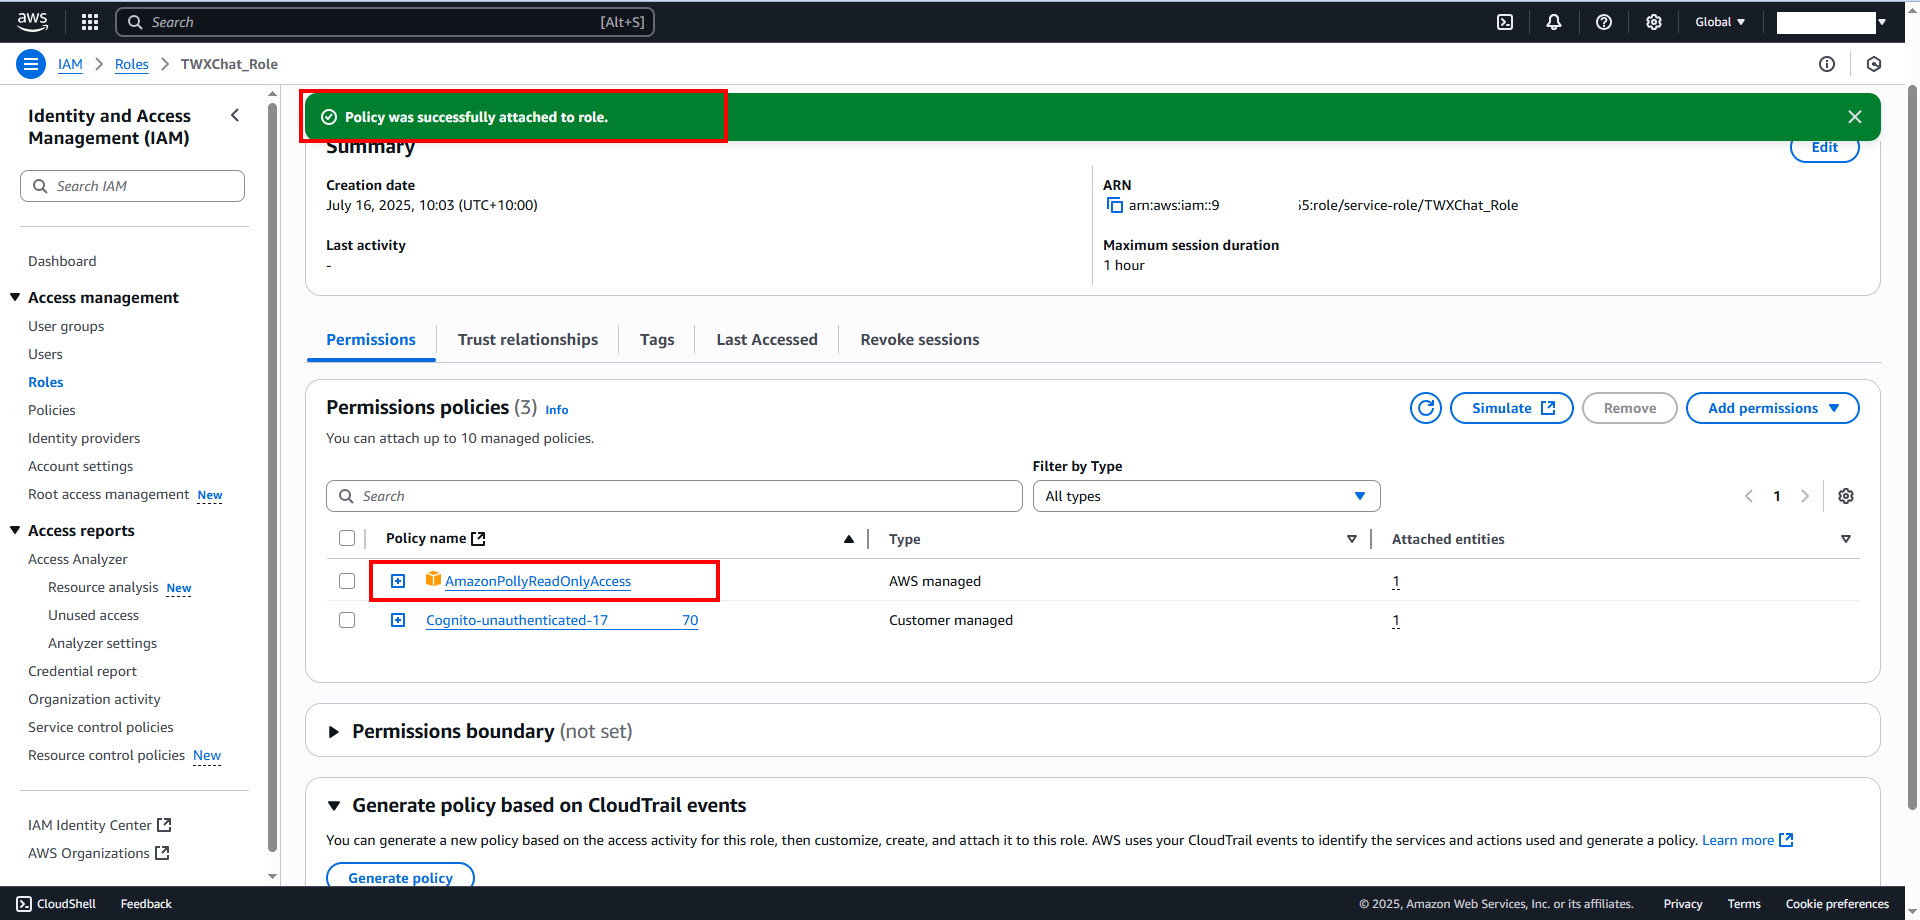Screen dimensions: 1920x920
Task: Toggle the hamburger navigation menu icon
Action: [31, 64]
